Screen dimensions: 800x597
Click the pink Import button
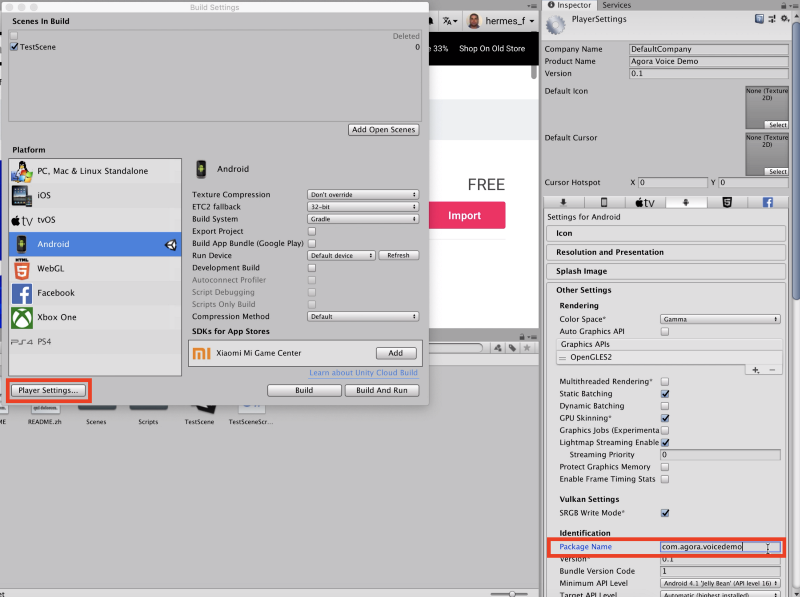[x=465, y=215]
